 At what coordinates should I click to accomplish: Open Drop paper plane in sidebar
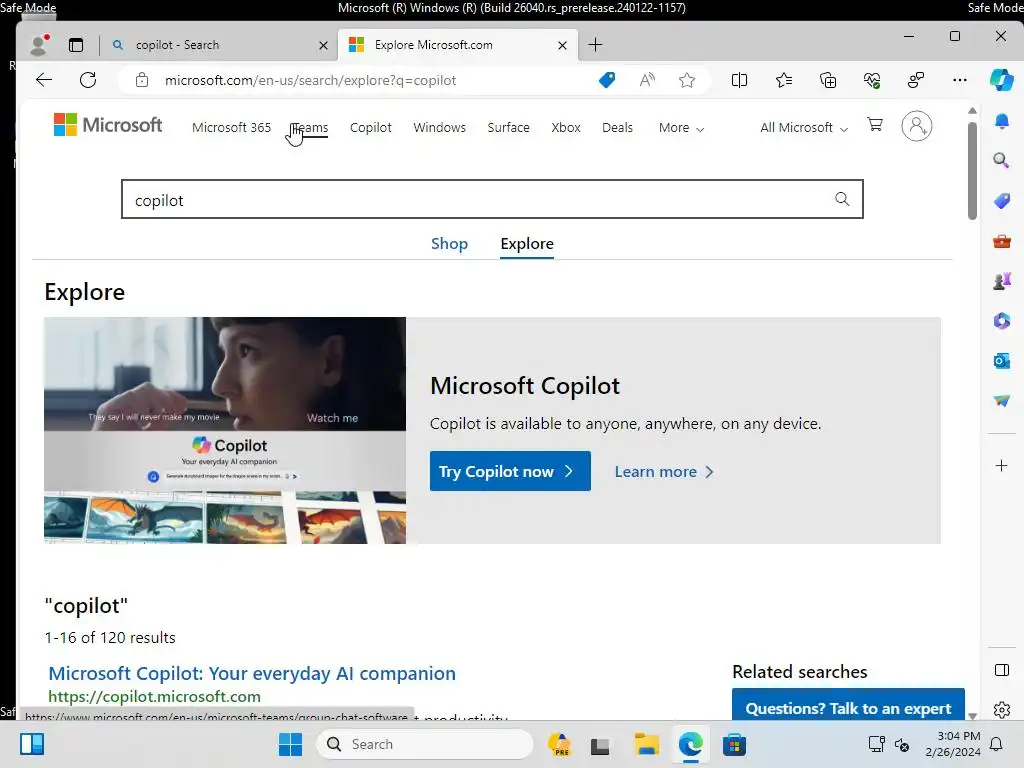[1002, 400]
